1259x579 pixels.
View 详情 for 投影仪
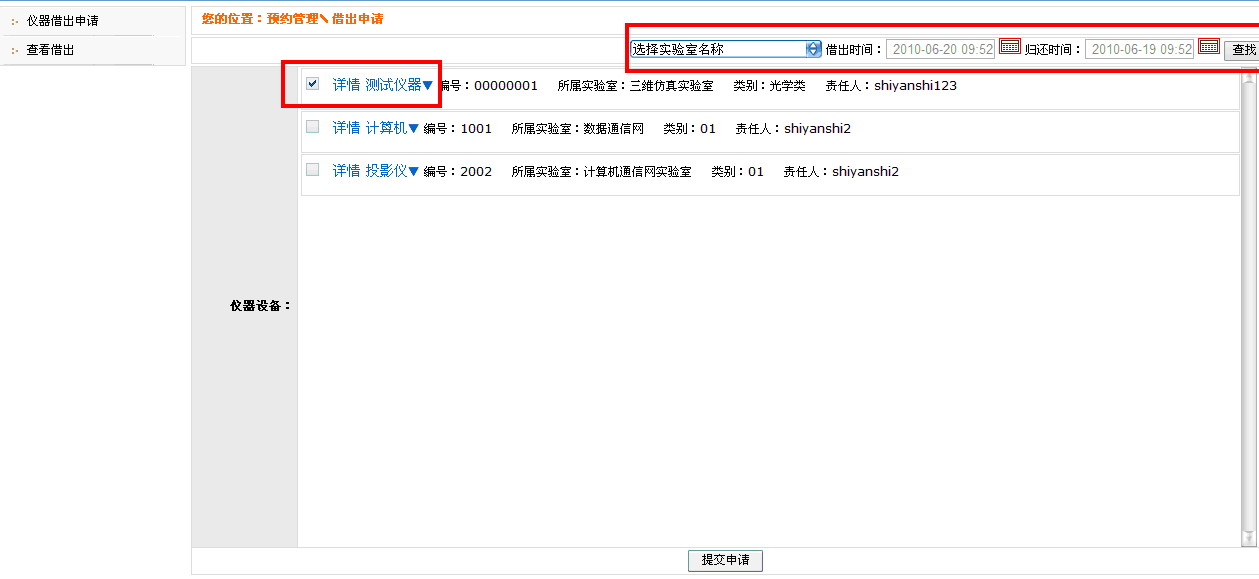click(x=346, y=171)
